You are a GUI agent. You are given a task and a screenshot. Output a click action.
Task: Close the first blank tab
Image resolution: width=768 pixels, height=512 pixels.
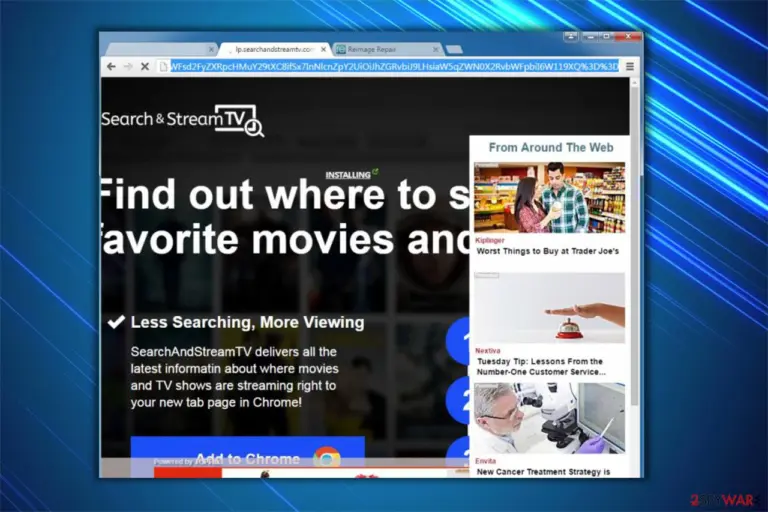pyautogui.click(x=211, y=49)
